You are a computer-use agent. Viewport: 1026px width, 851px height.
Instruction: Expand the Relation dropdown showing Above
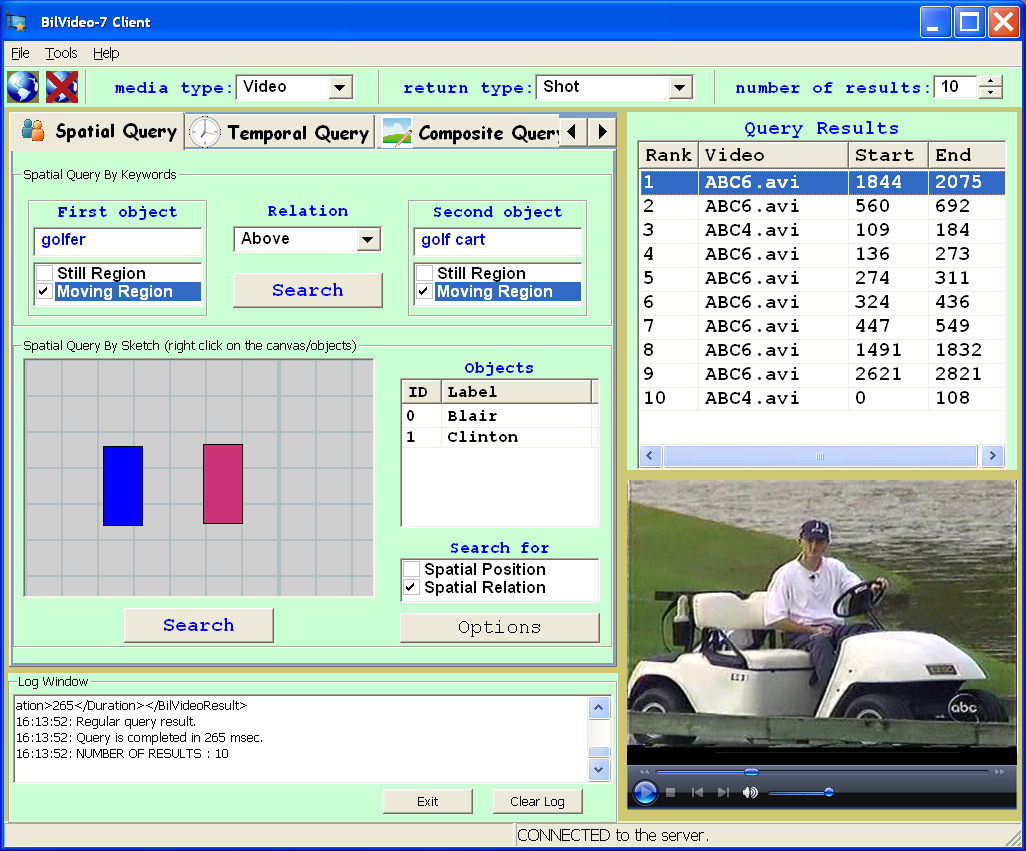[x=368, y=239]
